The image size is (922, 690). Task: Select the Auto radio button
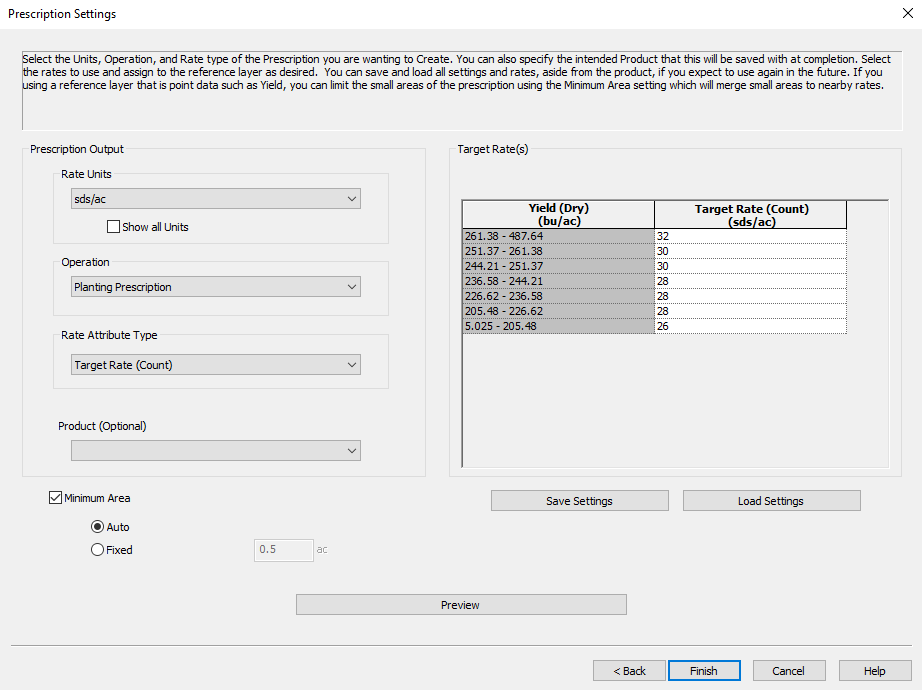(97, 527)
